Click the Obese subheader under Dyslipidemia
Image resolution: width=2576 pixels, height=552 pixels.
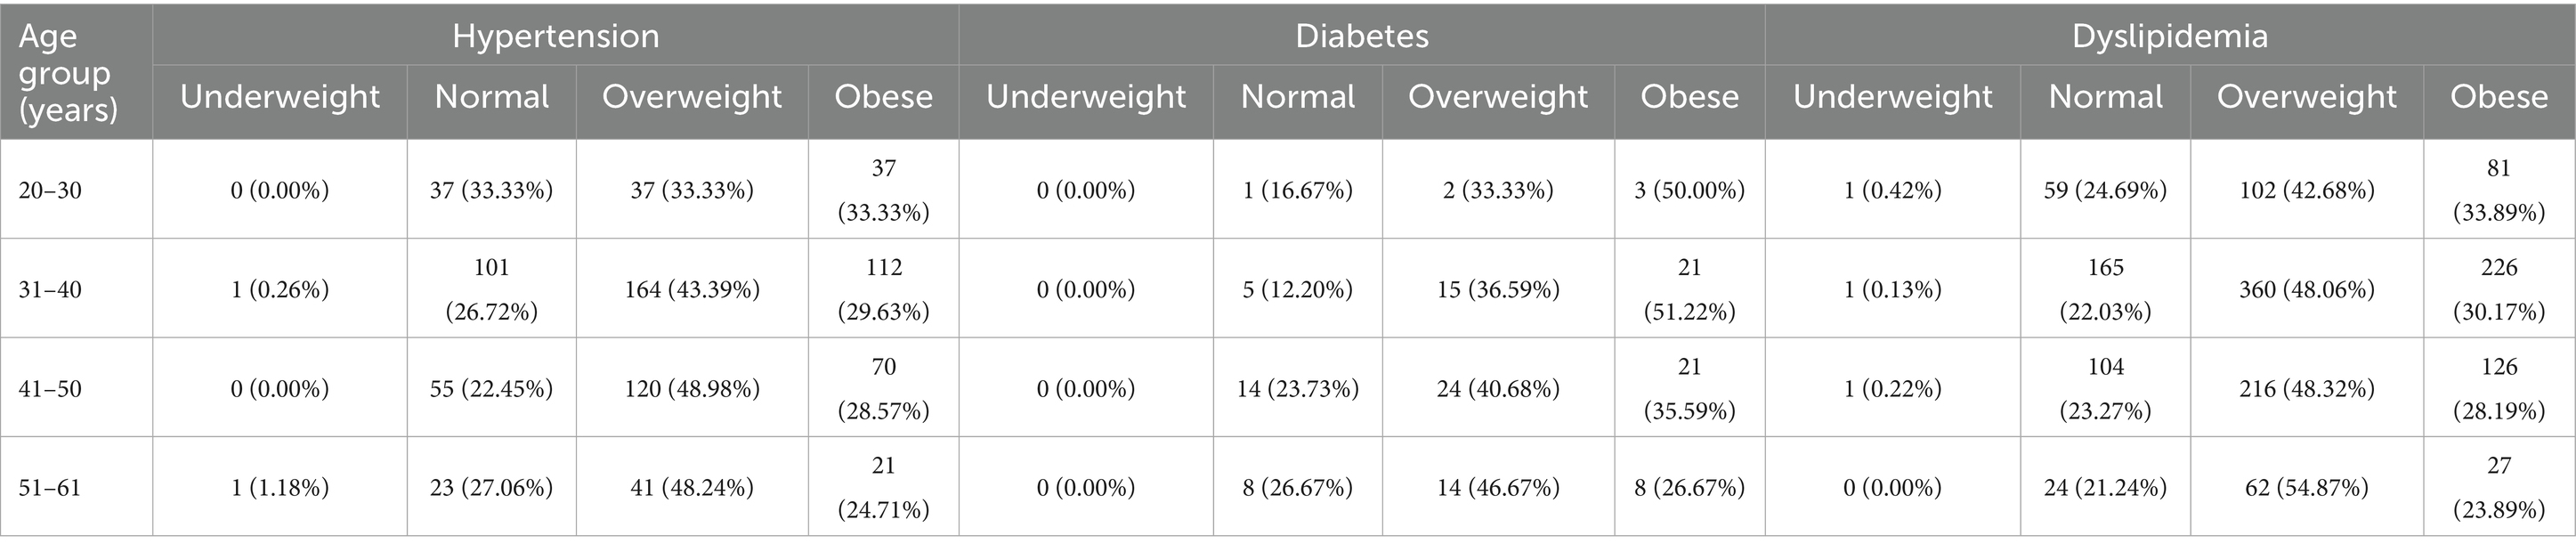pos(2498,96)
